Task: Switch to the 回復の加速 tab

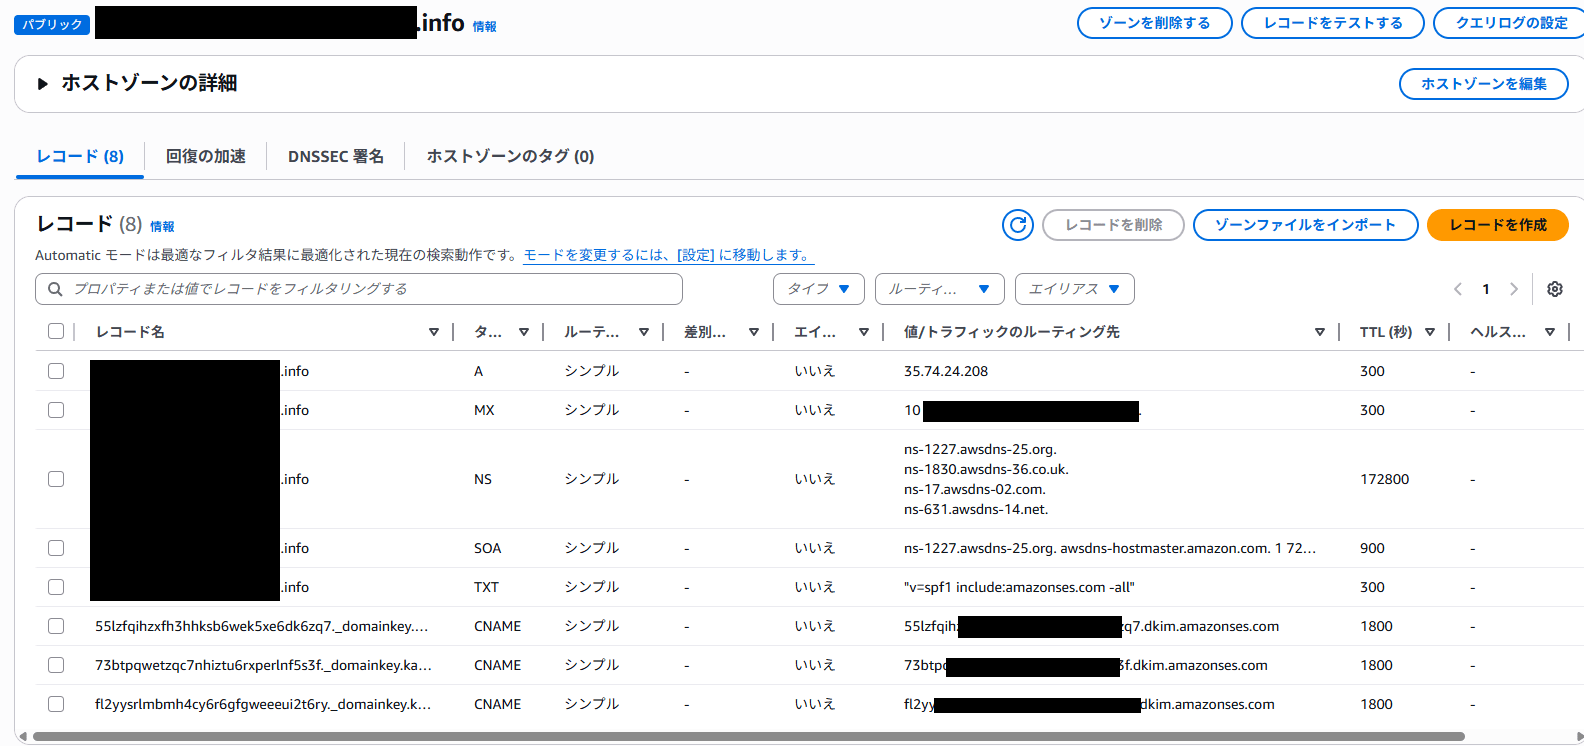Action: pos(205,156)
